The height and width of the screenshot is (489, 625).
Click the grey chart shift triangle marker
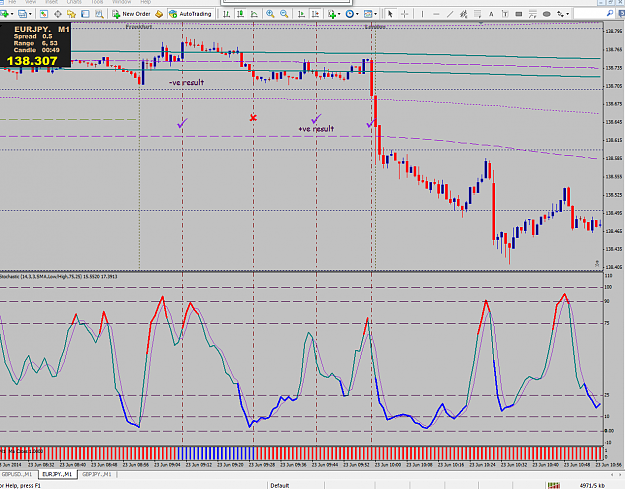point(481,23)
